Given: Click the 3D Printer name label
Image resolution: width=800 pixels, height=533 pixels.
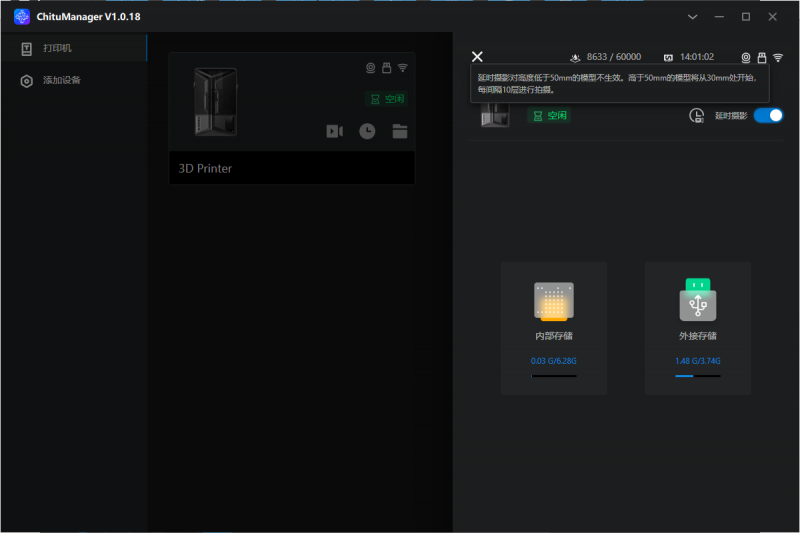Looking at the screenshot, I should click(x=205, y=169).
